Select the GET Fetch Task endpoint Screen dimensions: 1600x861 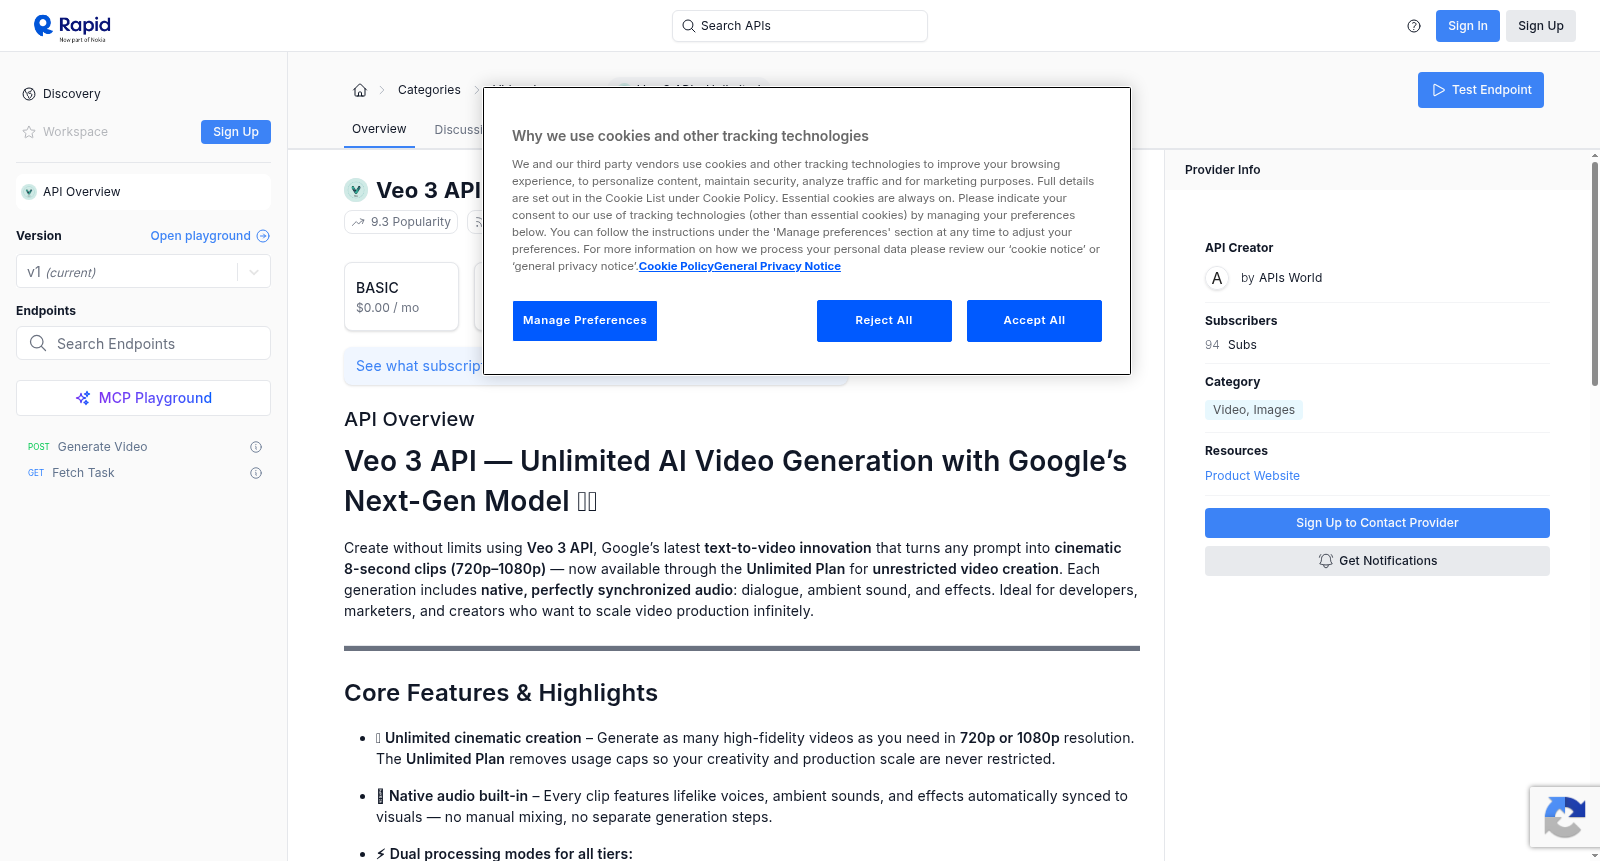click(x=71, y=473)
